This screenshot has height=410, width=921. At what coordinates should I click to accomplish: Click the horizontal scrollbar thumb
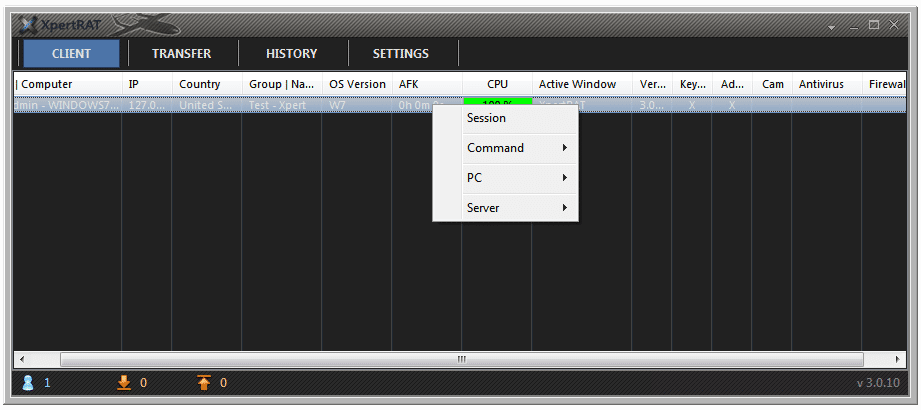(x=462, y=359)
